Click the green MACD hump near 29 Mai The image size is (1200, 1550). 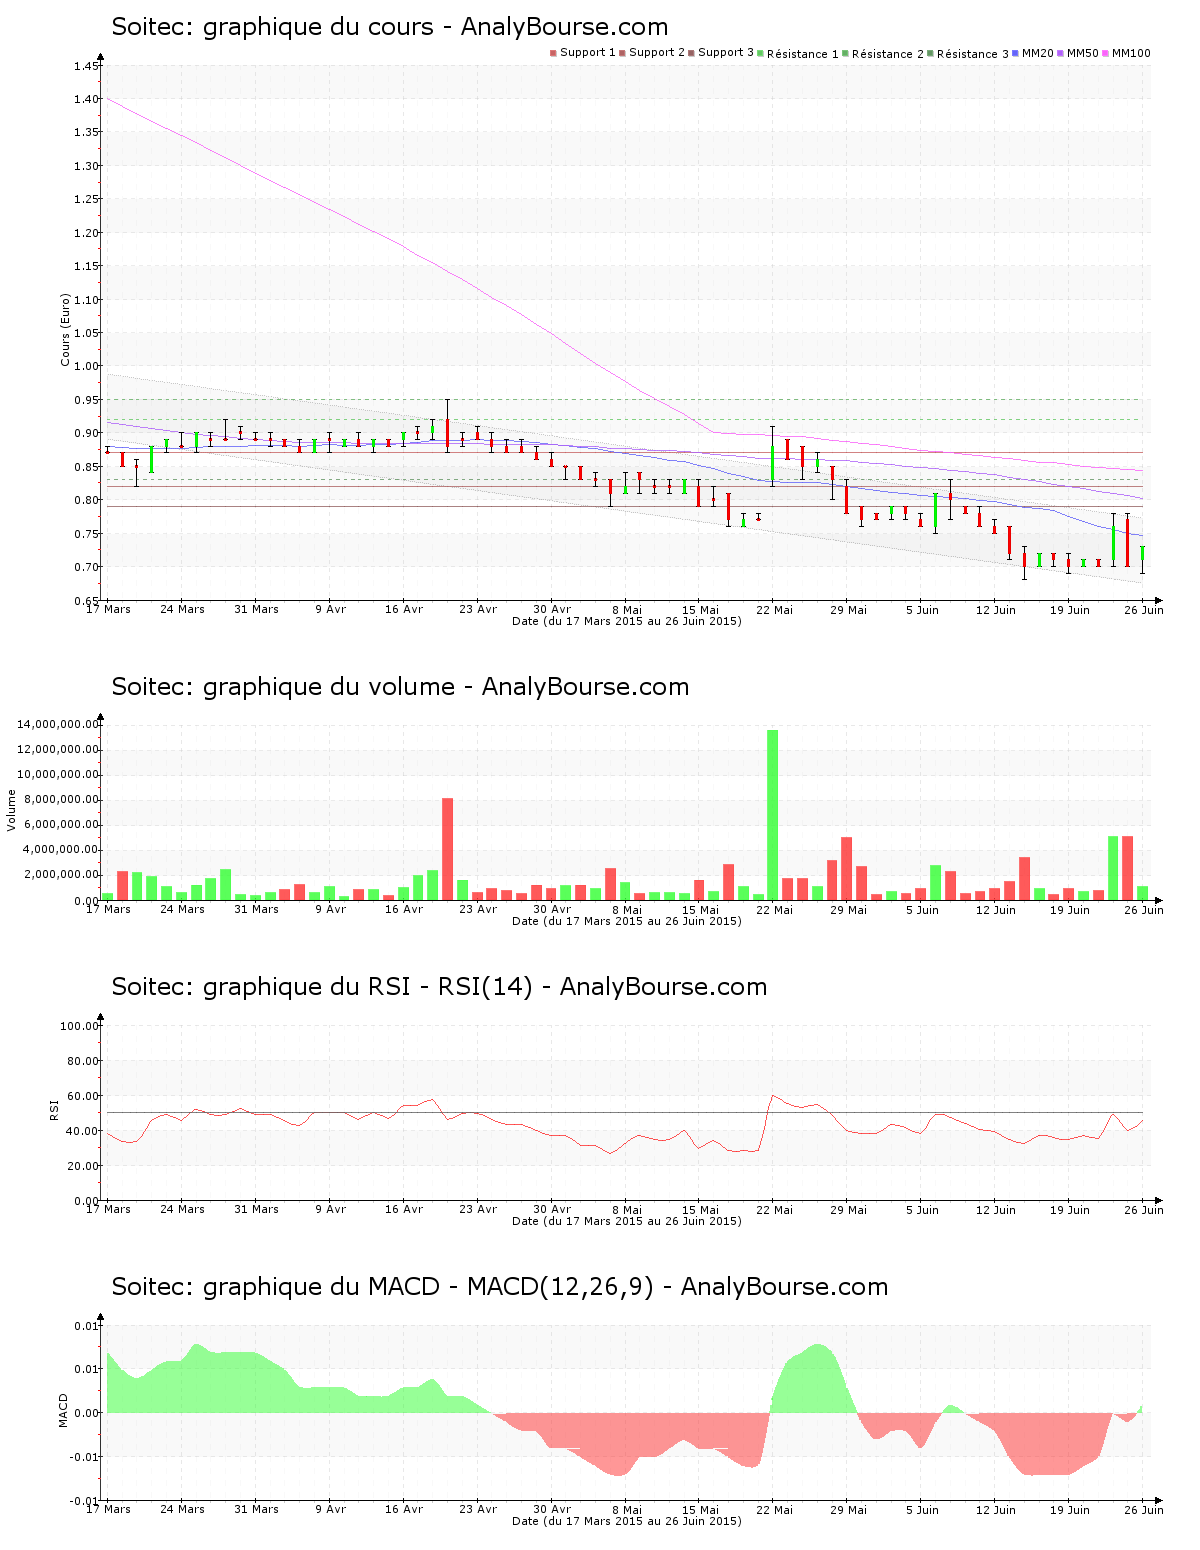pyautogui.click(x=815, y=1385)
